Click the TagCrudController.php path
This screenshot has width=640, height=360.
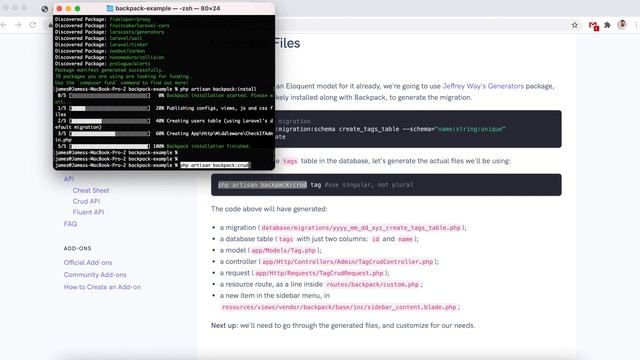(x=347, y=262)
